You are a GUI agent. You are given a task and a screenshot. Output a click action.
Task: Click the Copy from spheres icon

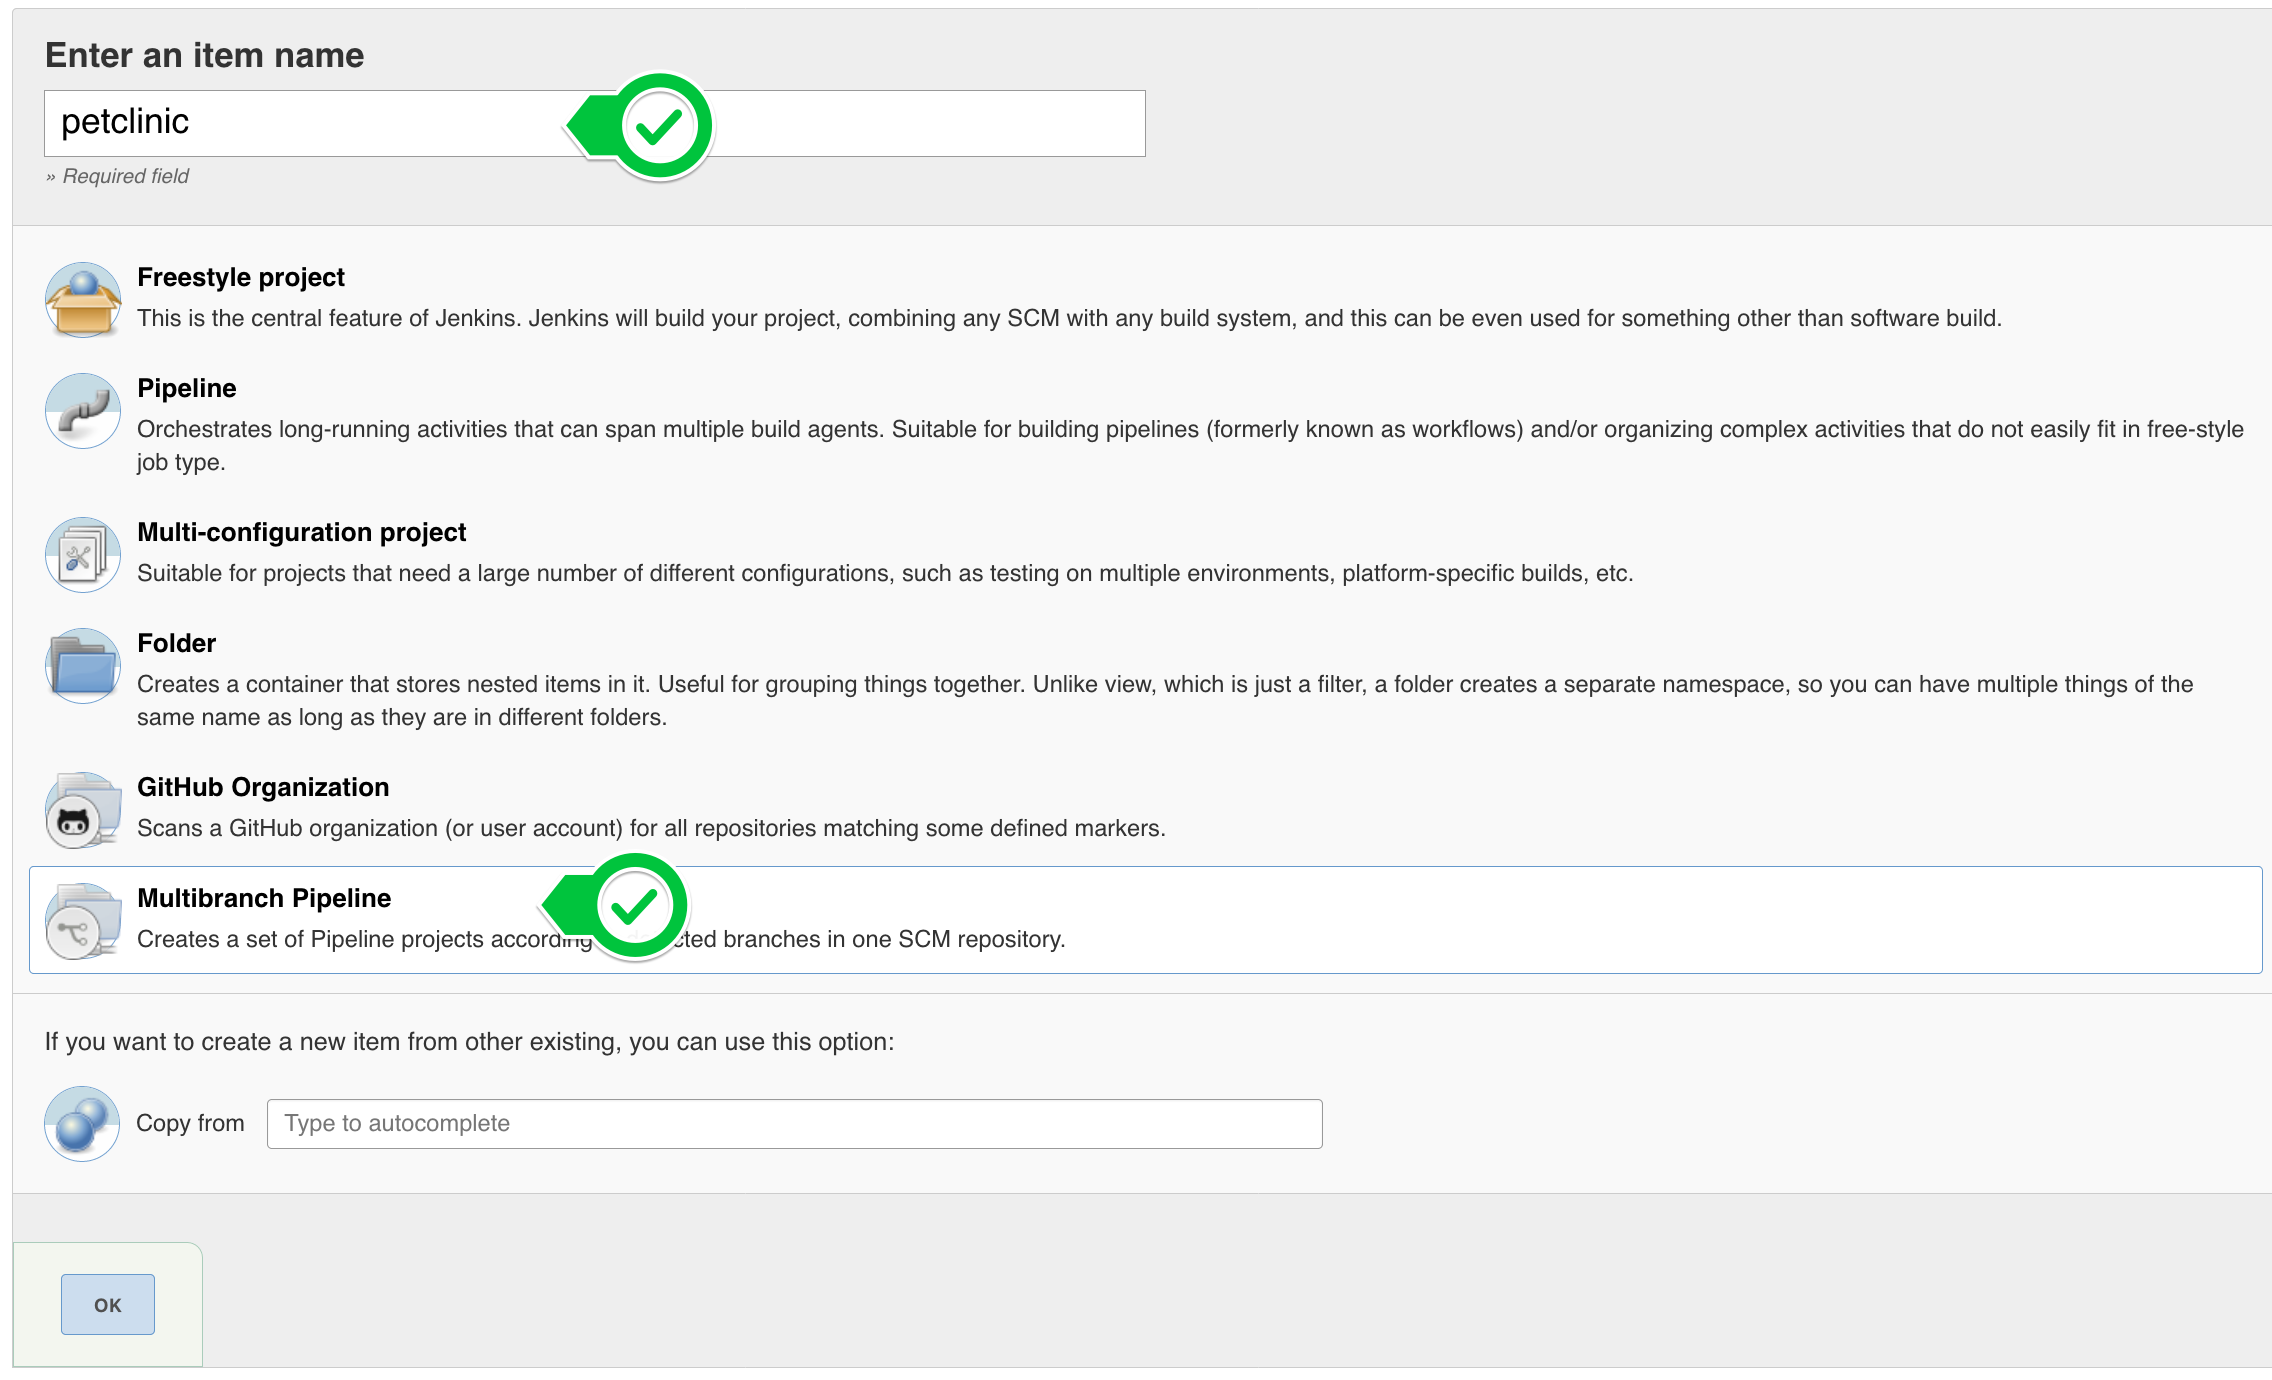(x=82, y=1124)
